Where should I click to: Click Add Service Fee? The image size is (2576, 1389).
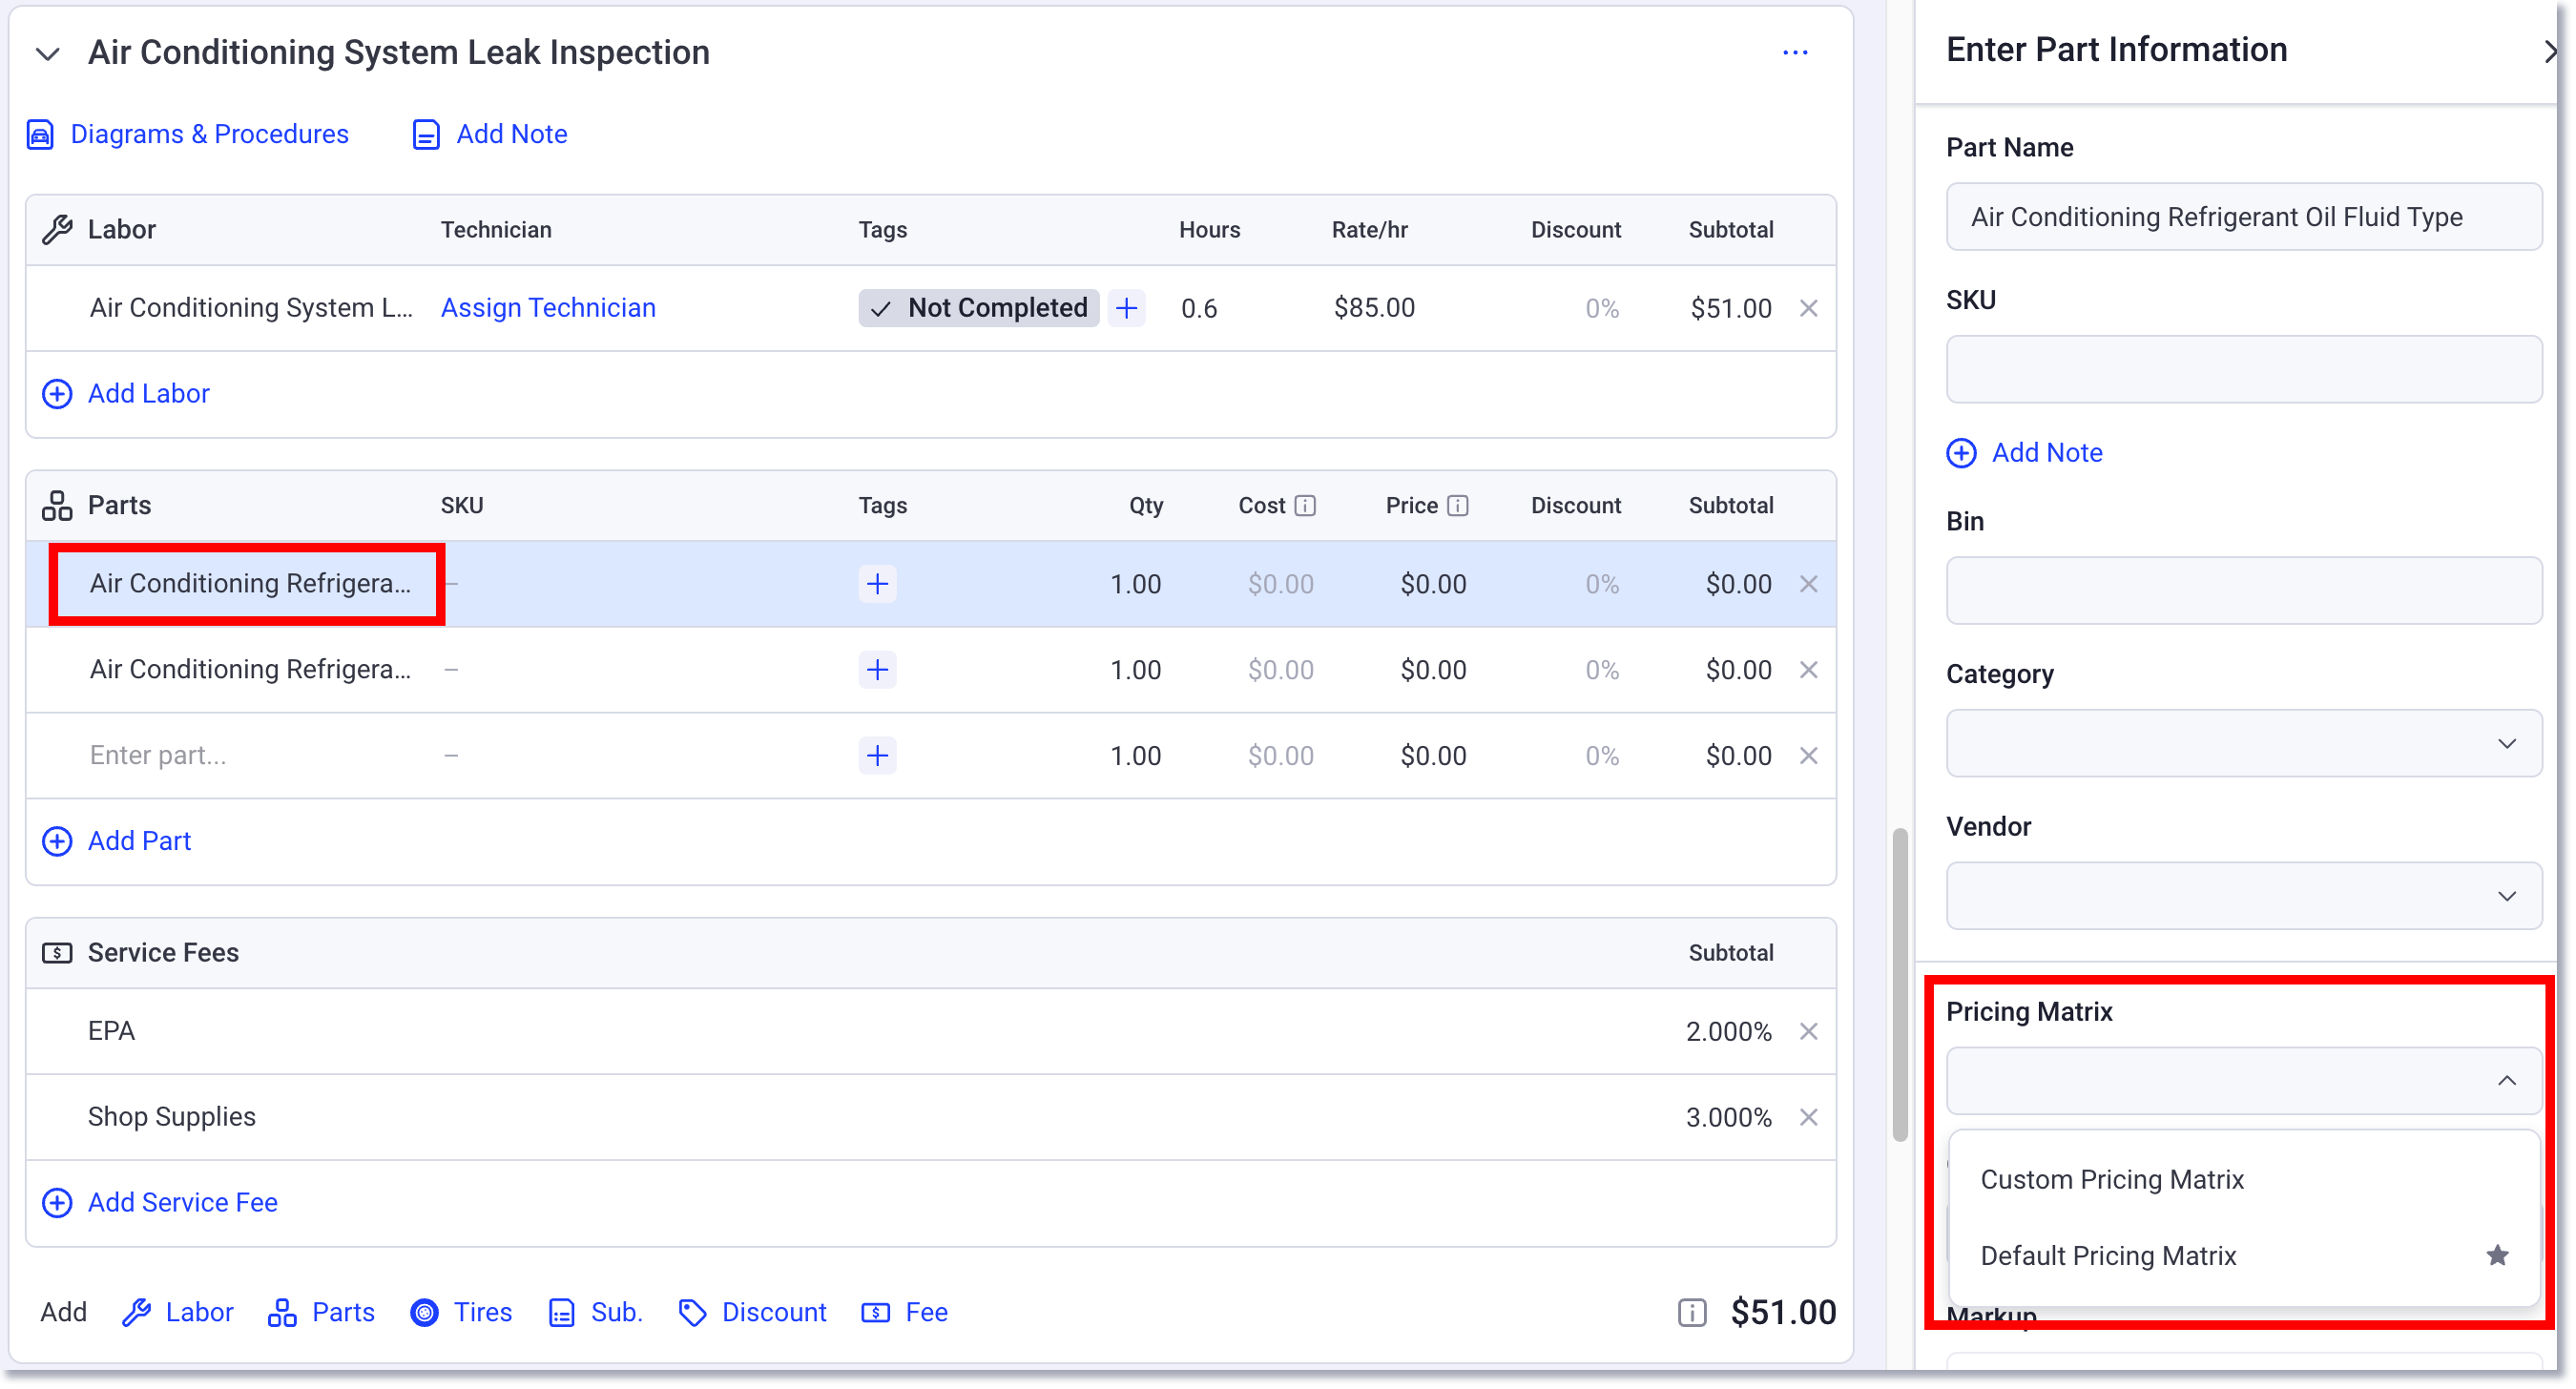[181, 1202]
